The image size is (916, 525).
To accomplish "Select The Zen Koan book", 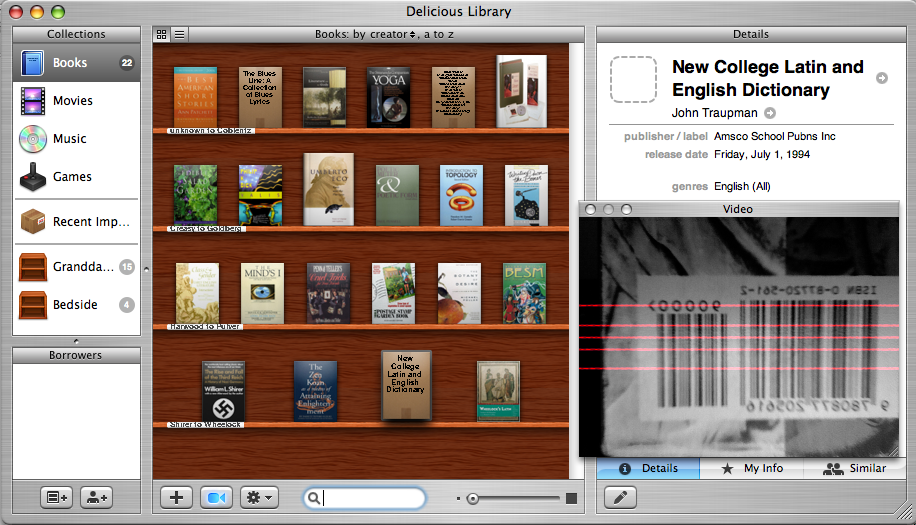I will tap(315, 391).
